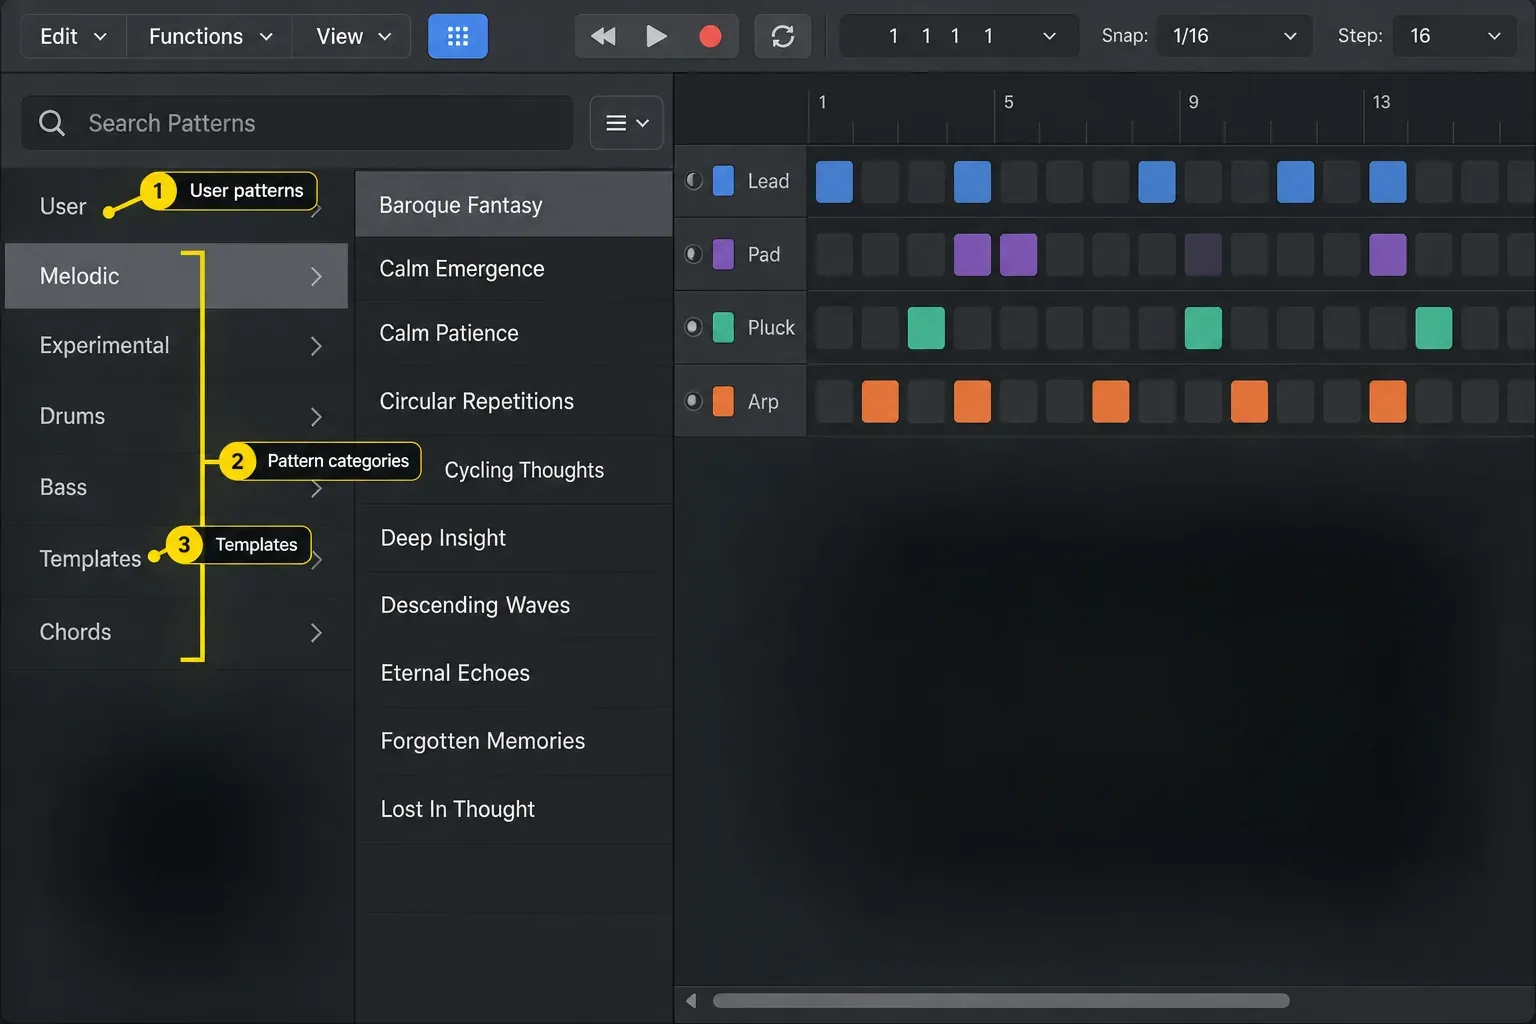Start playback with the play button
This screenshot has height=1024, width=1536.
(656, 37)
